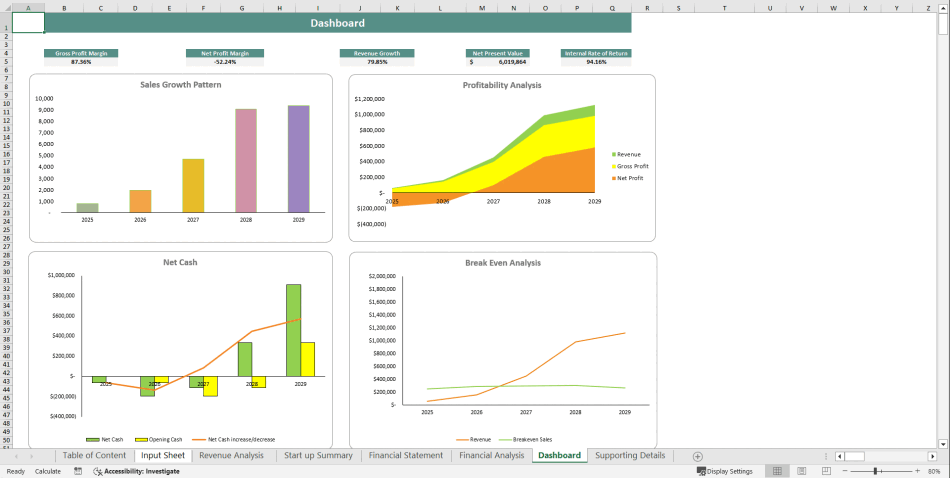
Task: Click horizontal scrollbar right arrow
Action: click(x=932, y=456)
